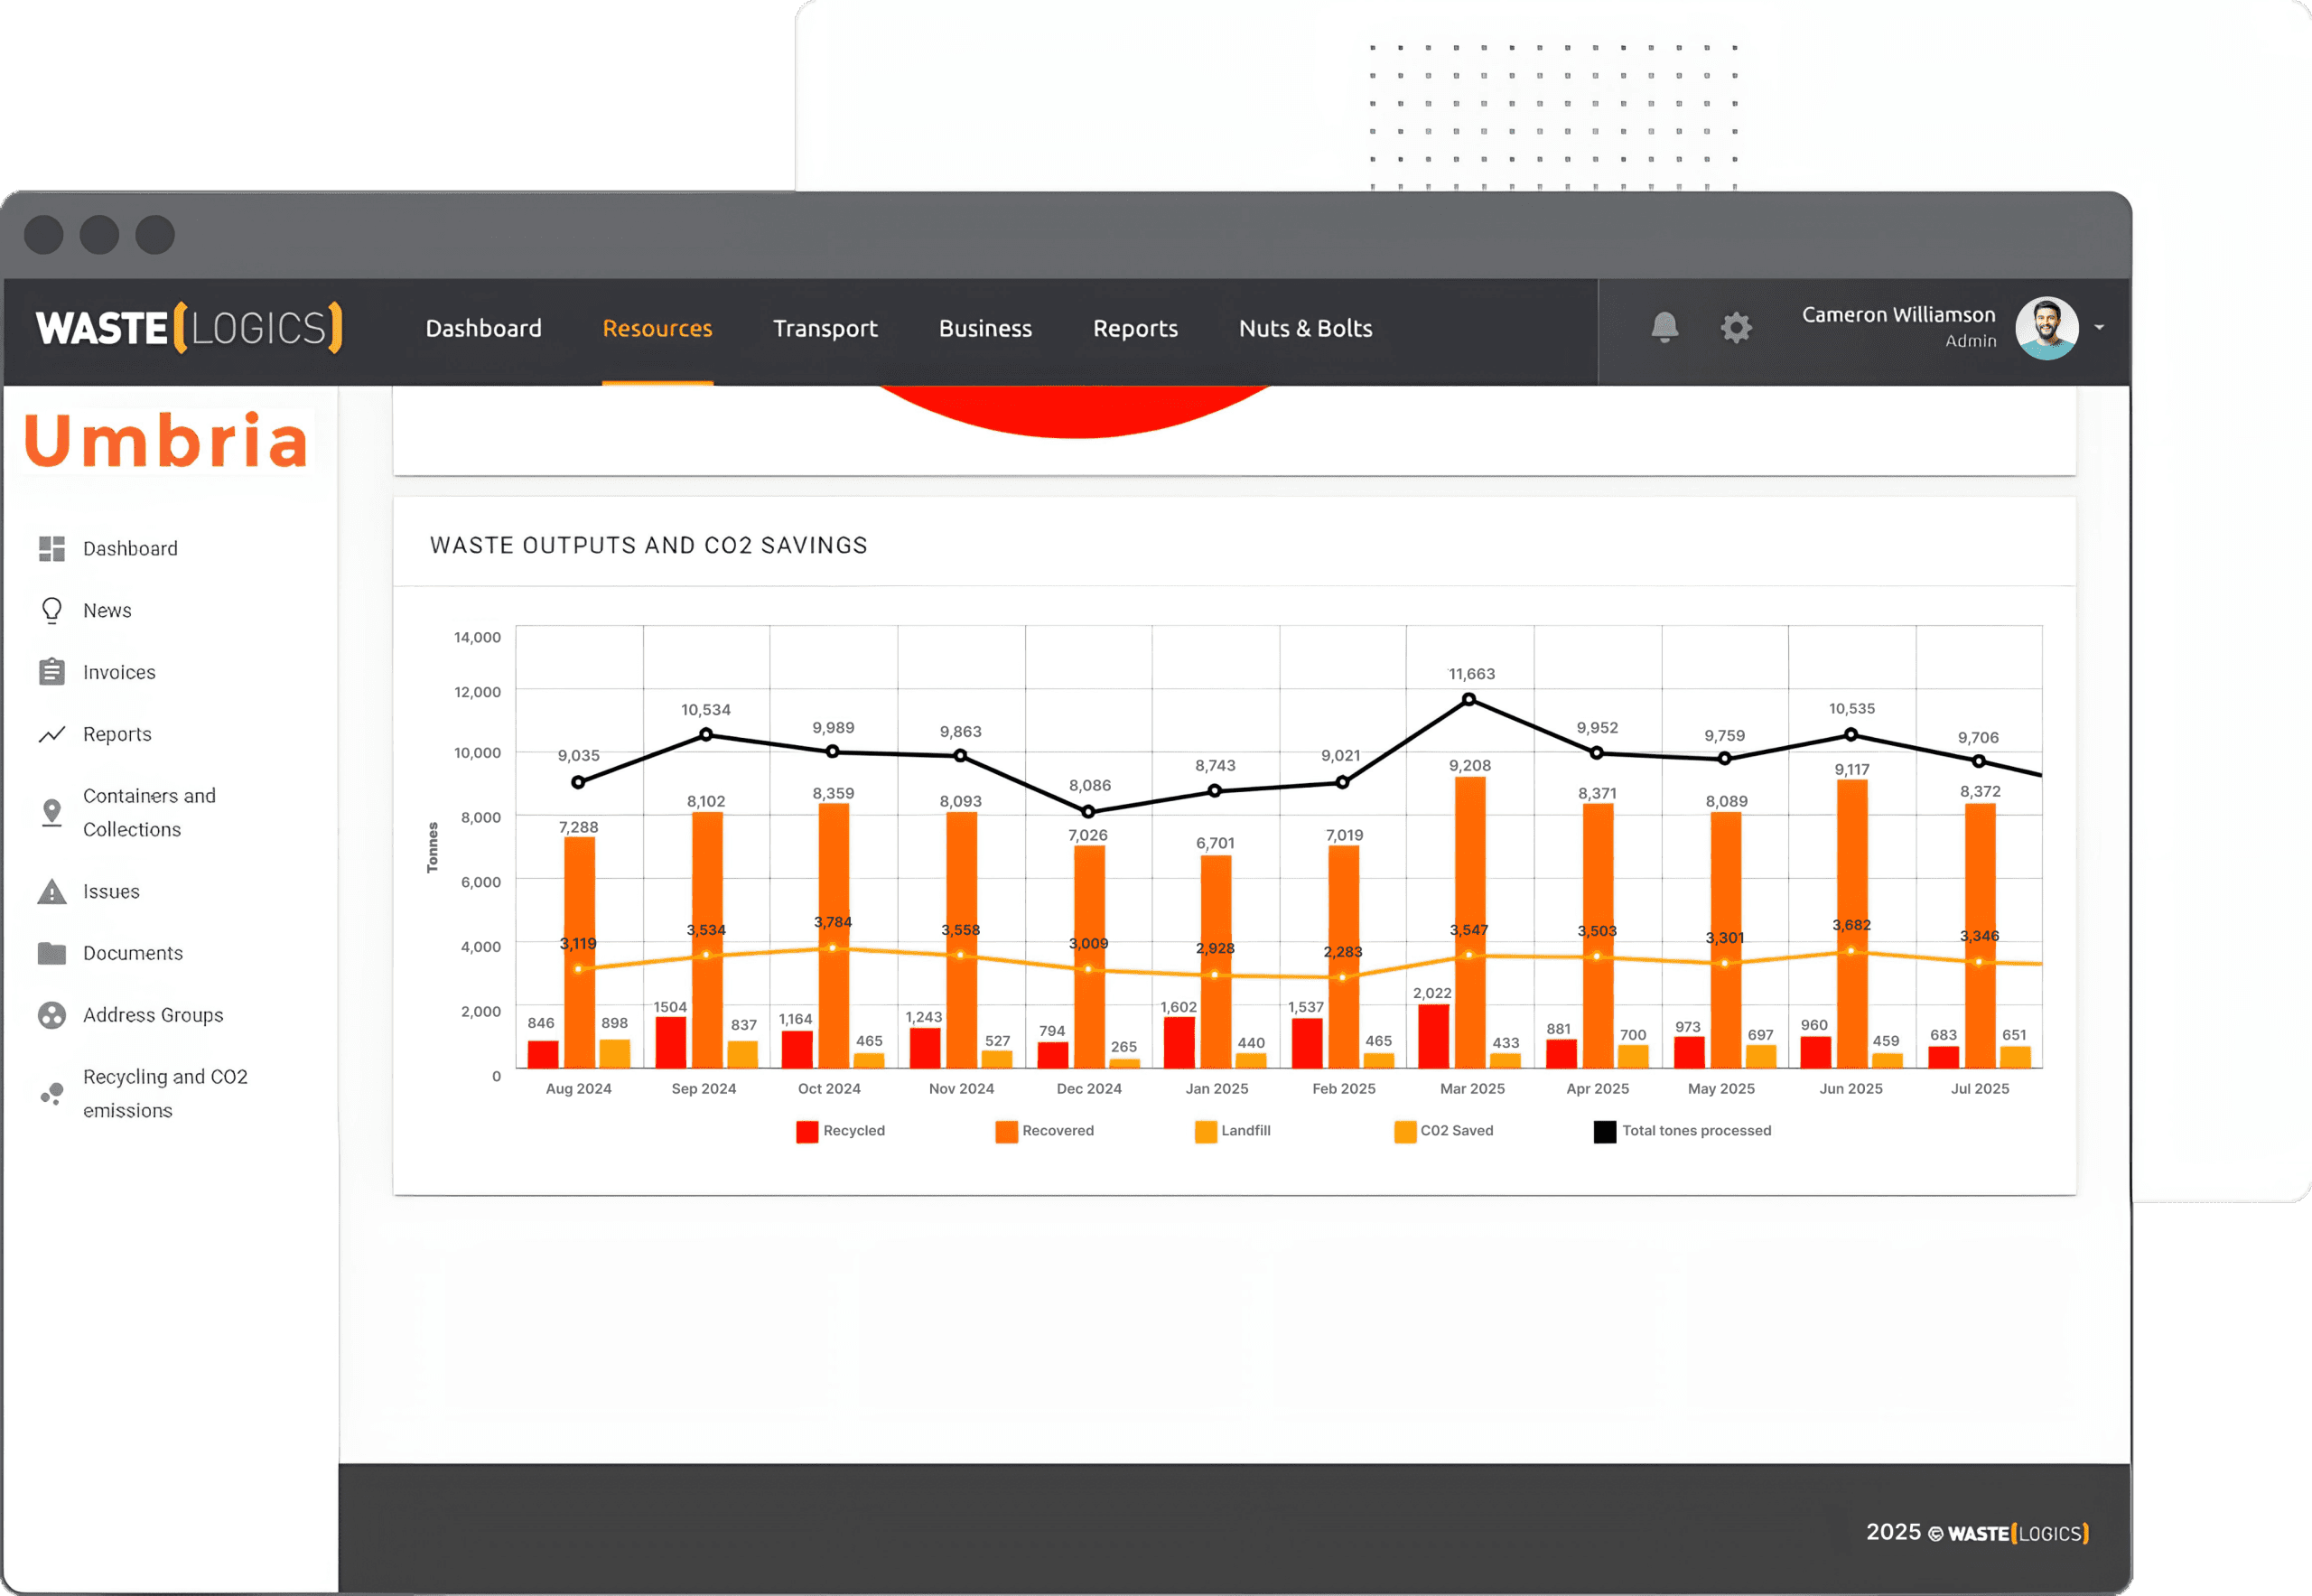Click Cameron Williamson's profile avatar
2312x1596 pixels.
pyautogui.click(x=2046, y=327)
